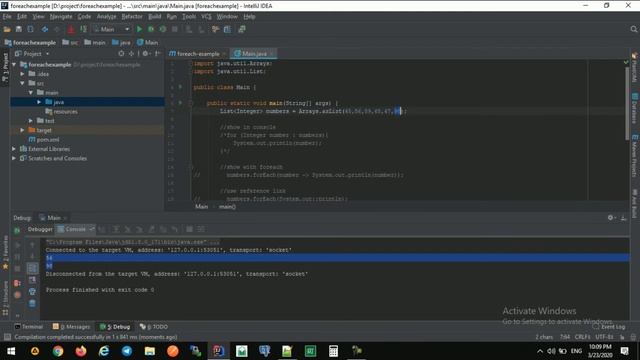640x360 pixels.
Task: Expand Scratches and Consoles node
Action: point(15,158)
